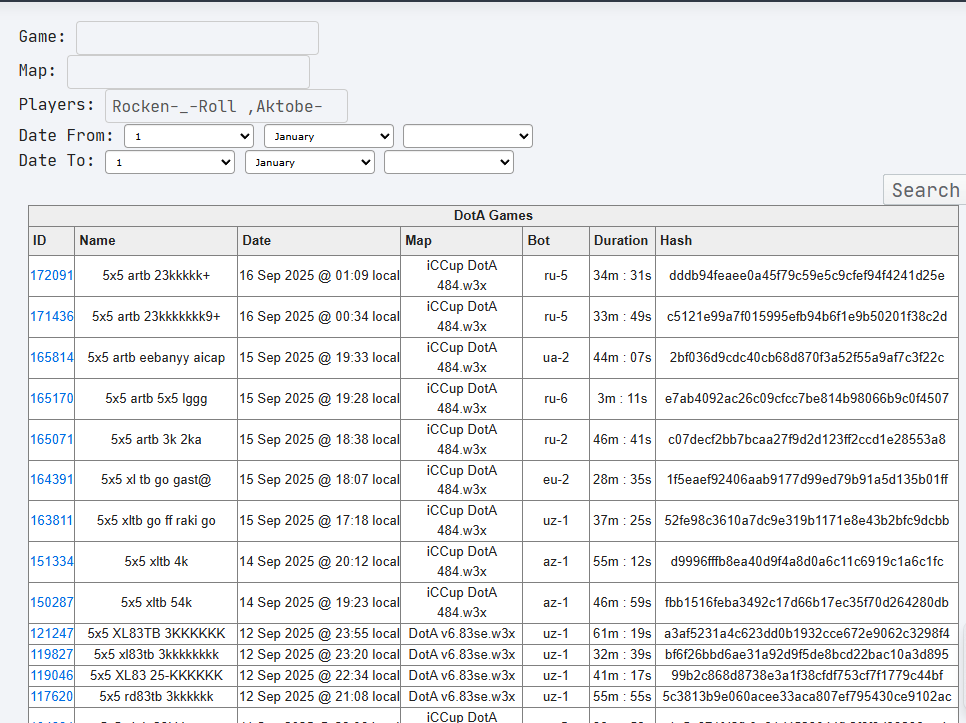This screenshot has width=966, height=723.
Task: Follow the 121247 game link
Action: click(52, 633)
